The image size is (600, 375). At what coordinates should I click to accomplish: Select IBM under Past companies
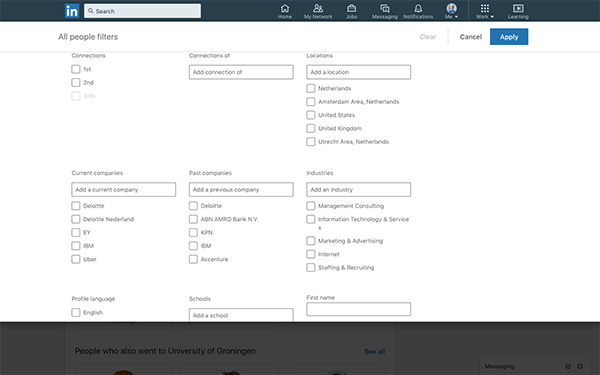[x=193, y=246]
